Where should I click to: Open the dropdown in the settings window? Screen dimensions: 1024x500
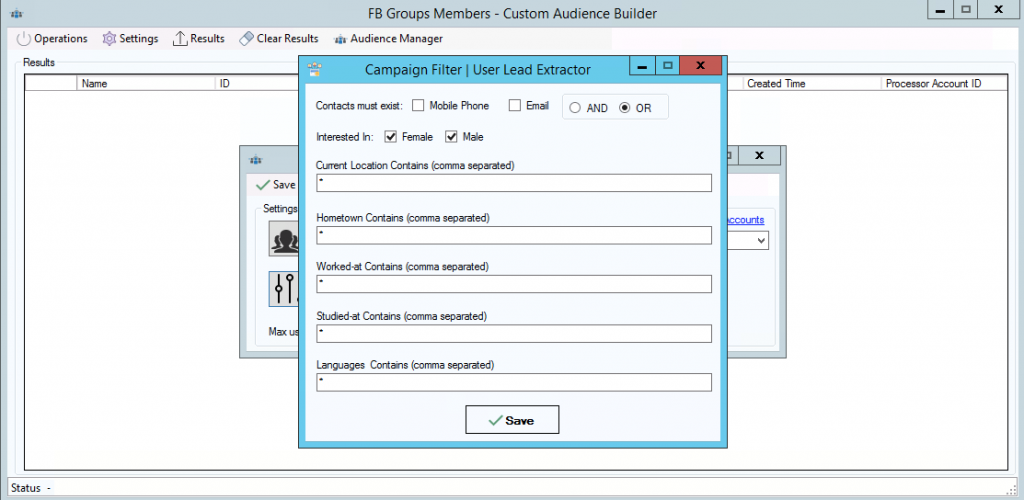point(761,241)
